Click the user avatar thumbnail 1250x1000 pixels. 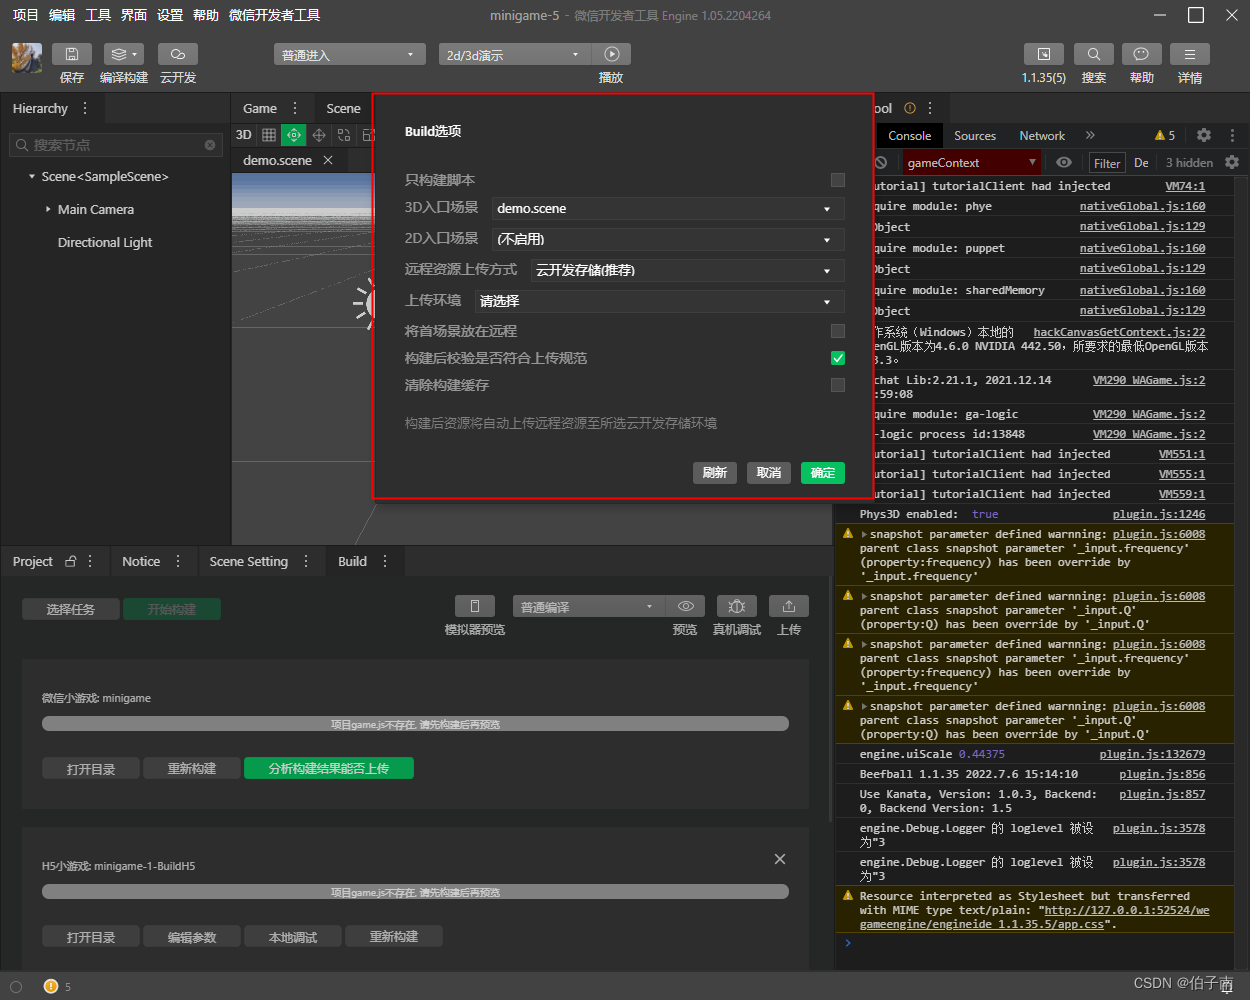(27, 58)
